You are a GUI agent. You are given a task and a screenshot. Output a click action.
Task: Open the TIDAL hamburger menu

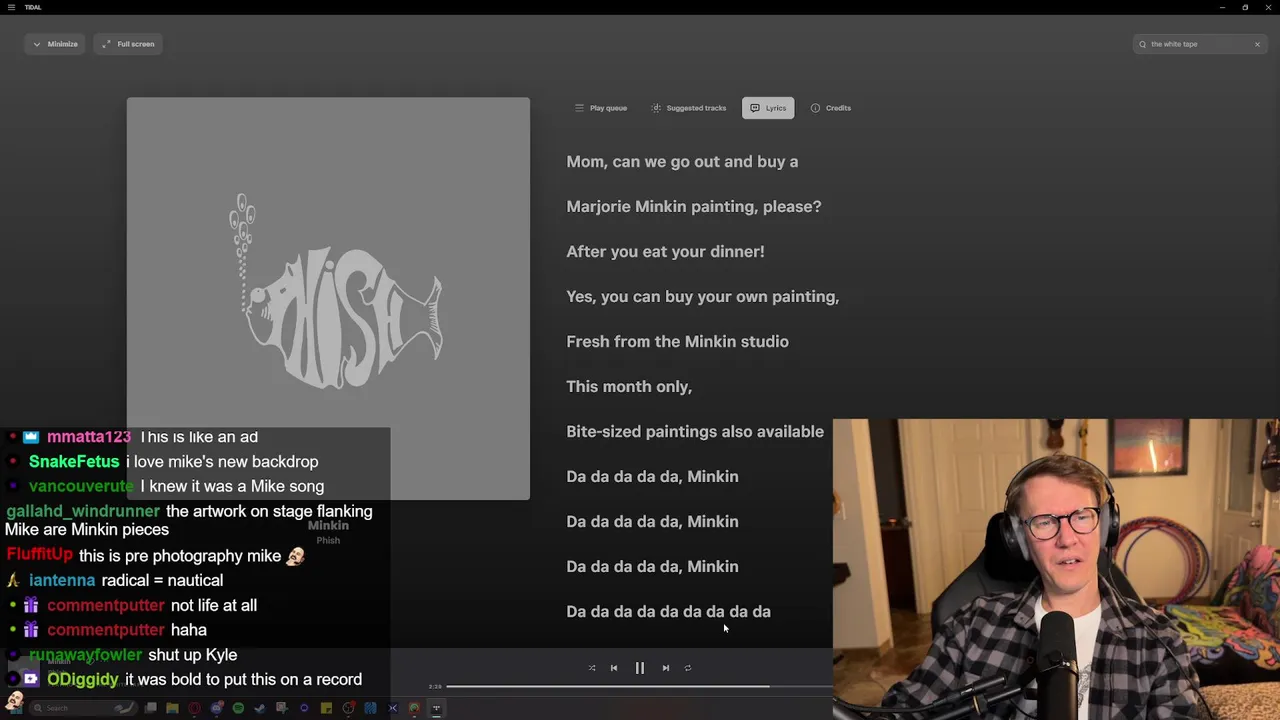11,7
